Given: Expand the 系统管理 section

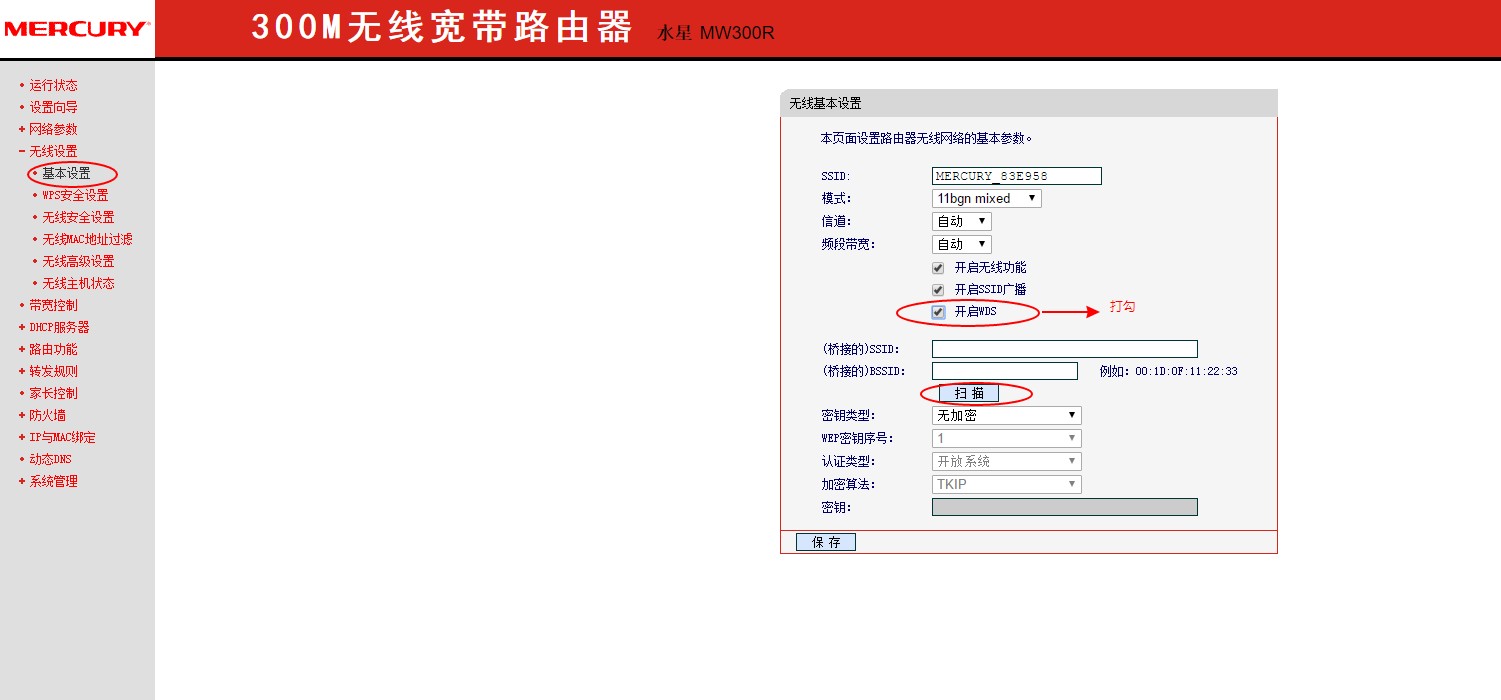Looking at the screenshot, I should coord(52,481).
